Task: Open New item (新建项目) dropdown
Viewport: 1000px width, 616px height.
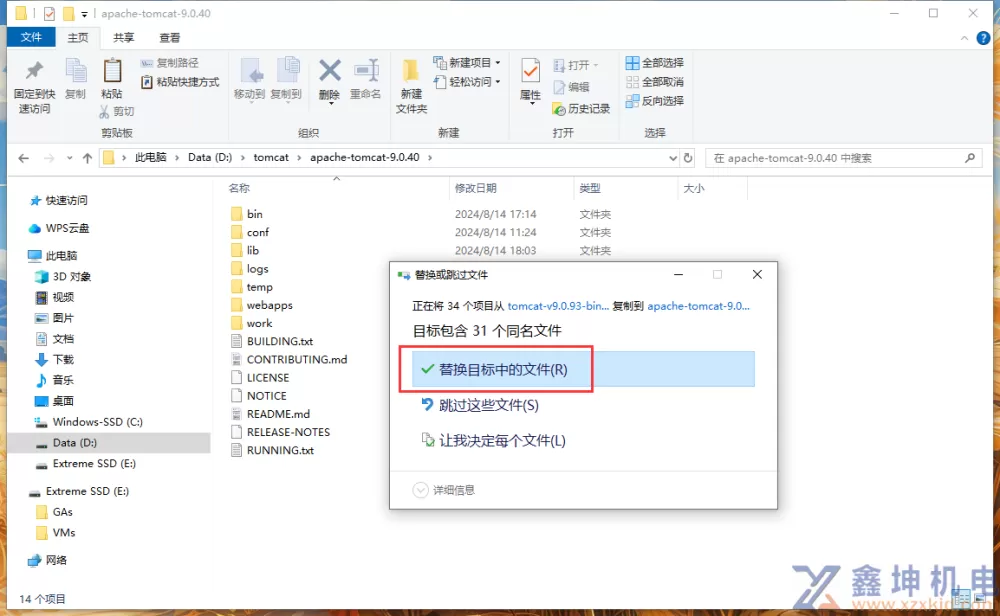Action: click(x=467, y=62)
